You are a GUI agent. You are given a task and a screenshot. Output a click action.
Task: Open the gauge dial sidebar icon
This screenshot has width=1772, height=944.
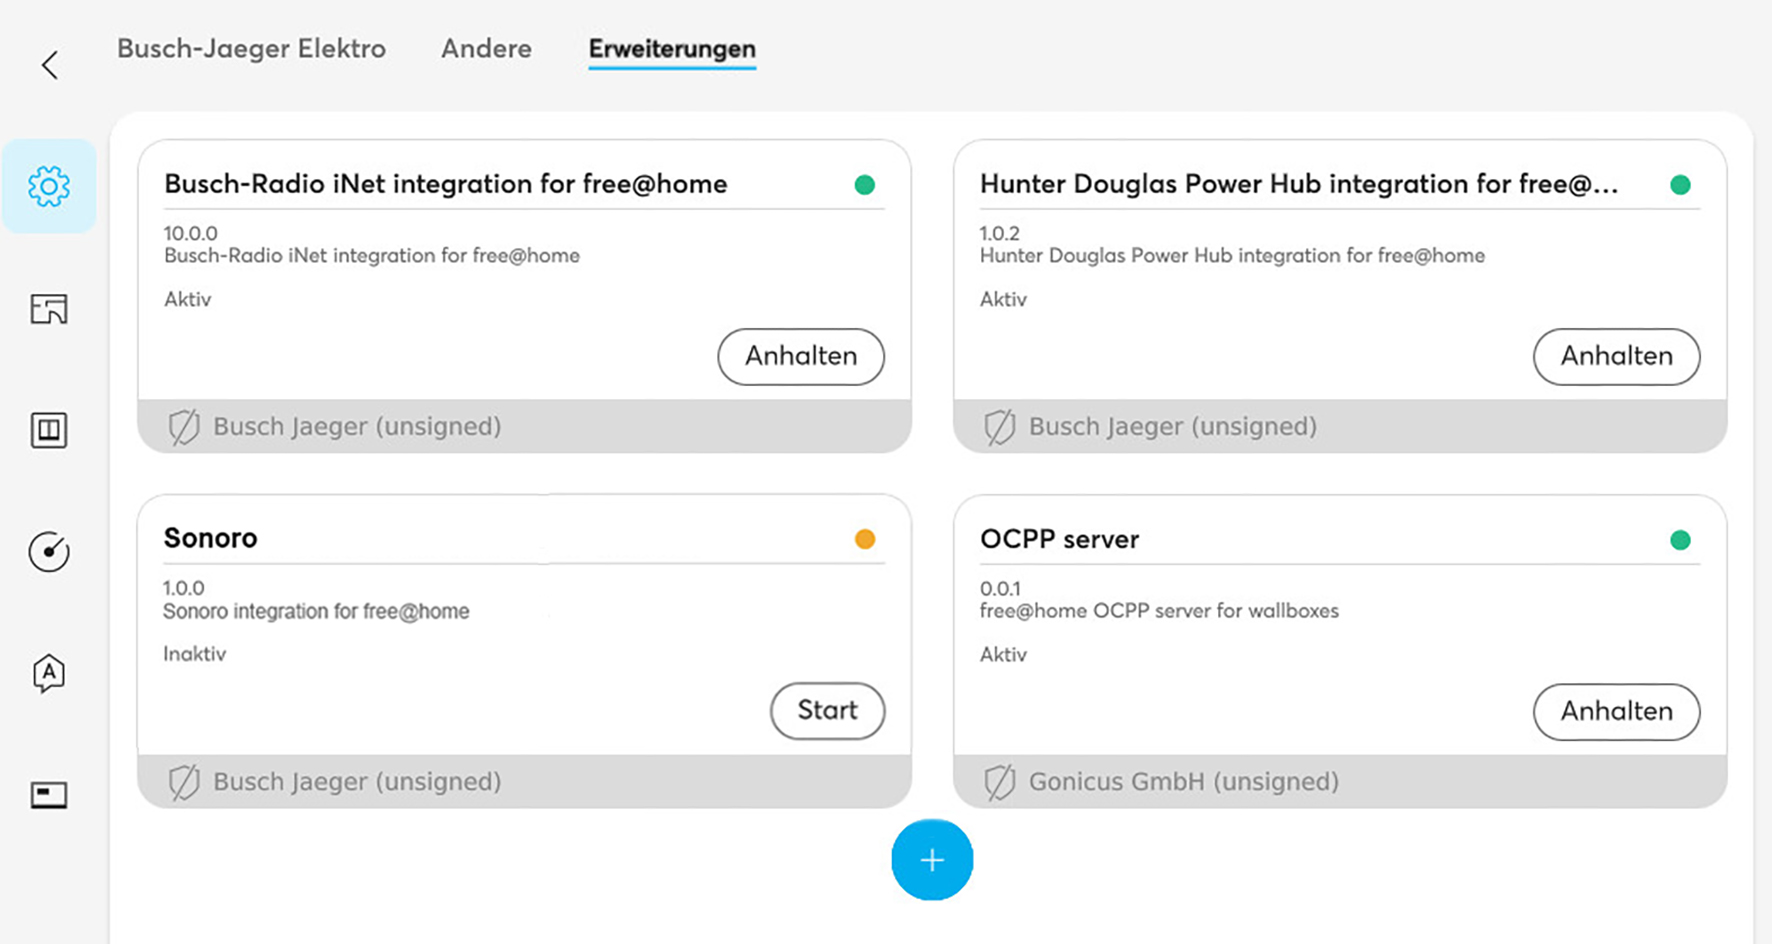(49, 552)
